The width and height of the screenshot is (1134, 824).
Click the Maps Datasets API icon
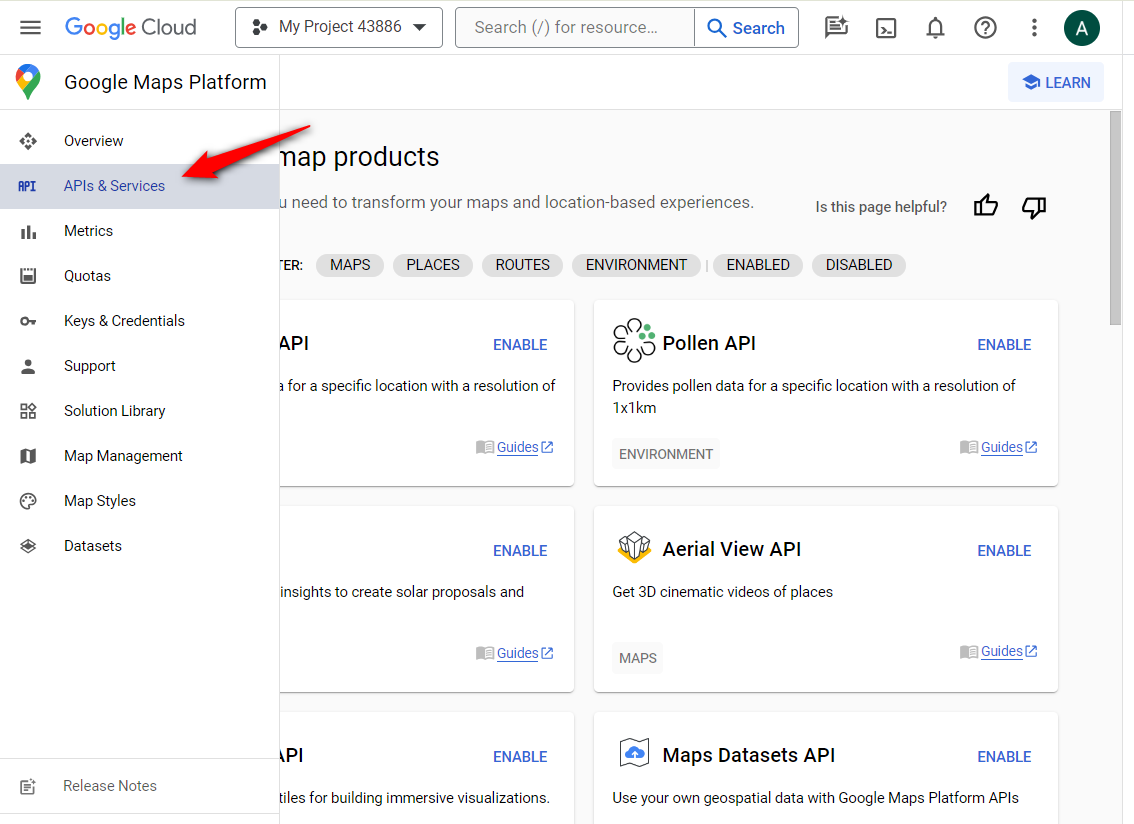[634, 753]
